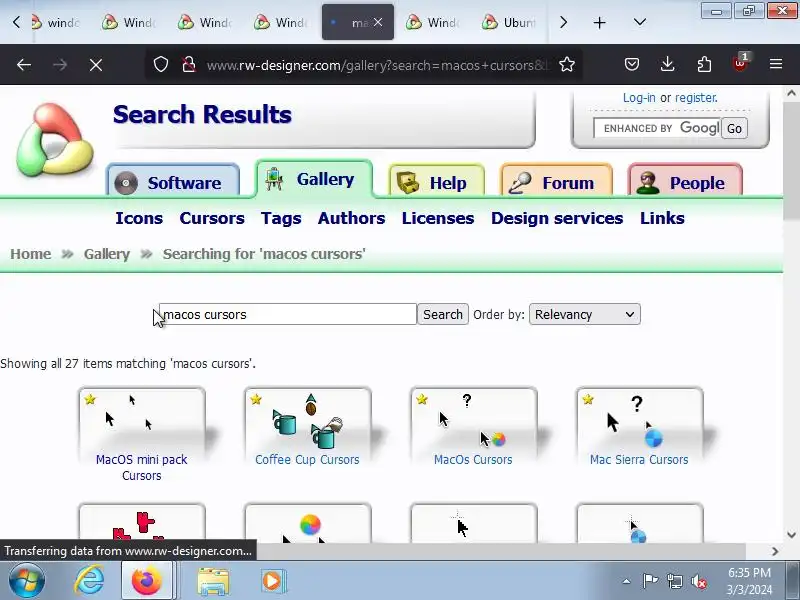Click the horizontal scrollbar right arrow

coord(775,551)
